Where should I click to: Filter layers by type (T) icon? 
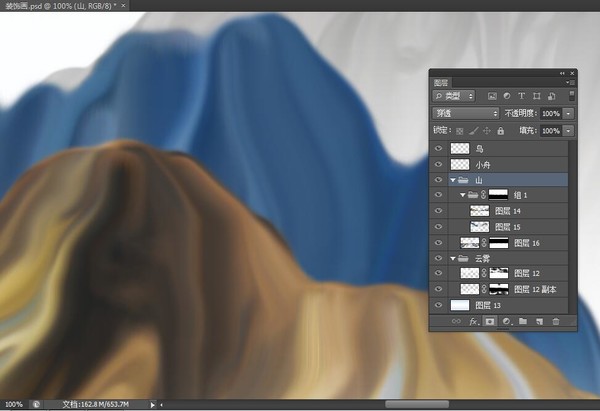click(521, 96)
